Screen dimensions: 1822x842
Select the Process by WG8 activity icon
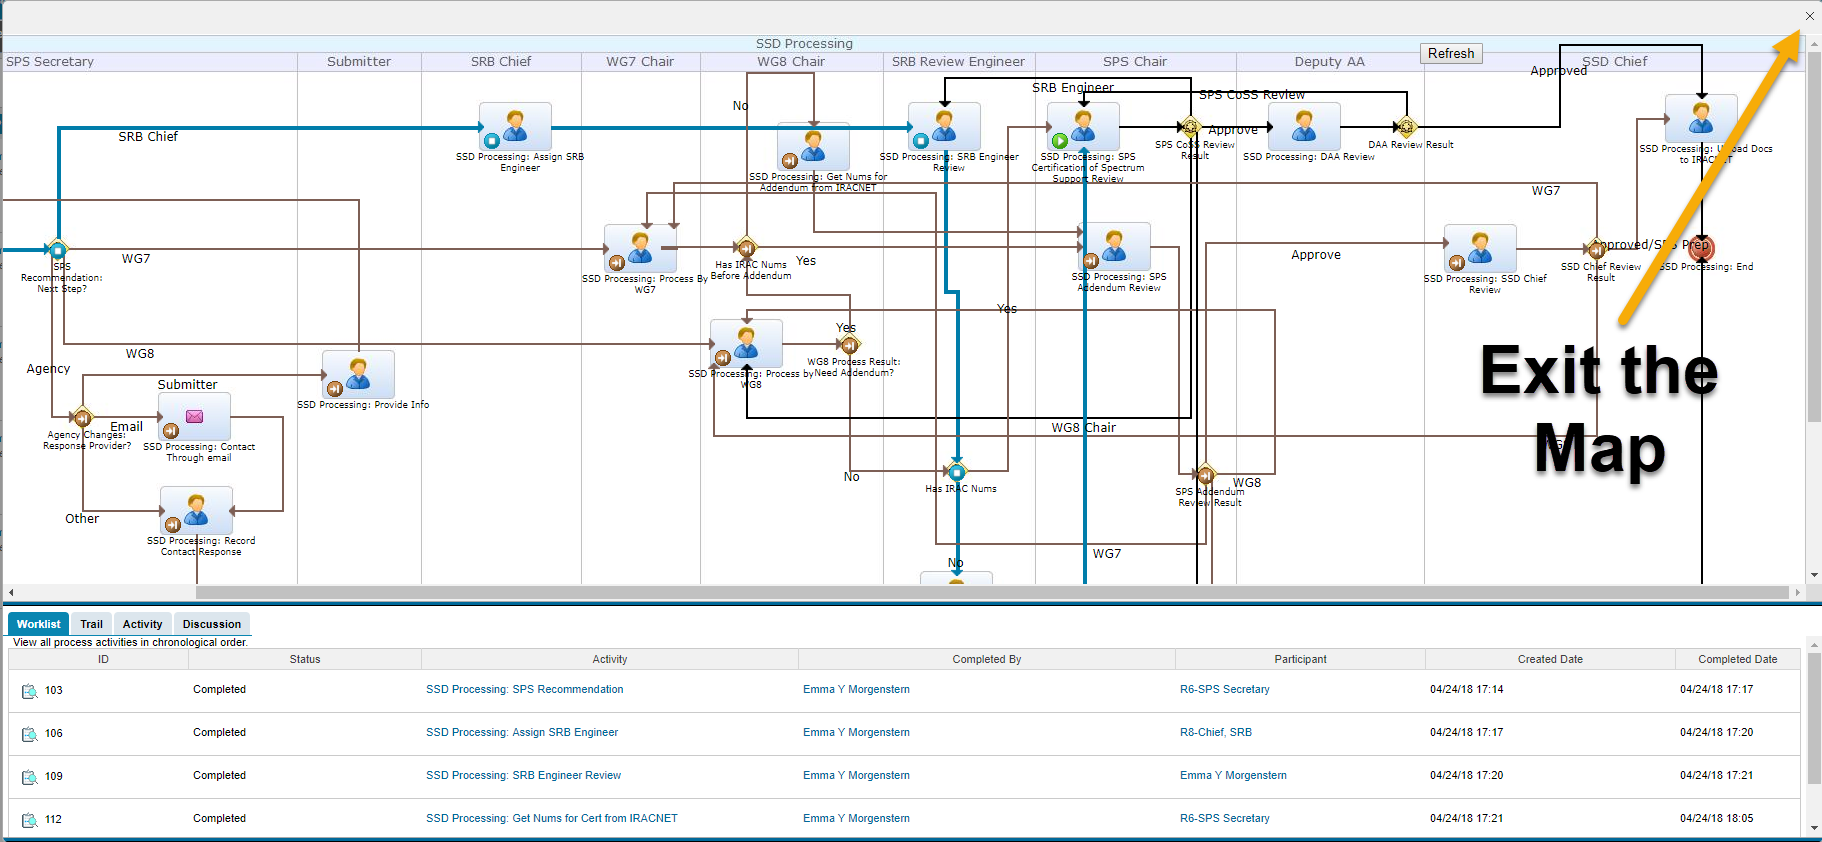tap(746, 343)
